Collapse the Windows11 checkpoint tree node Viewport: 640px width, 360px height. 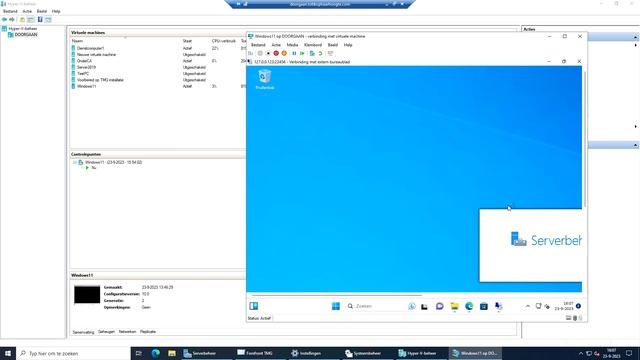75,162
